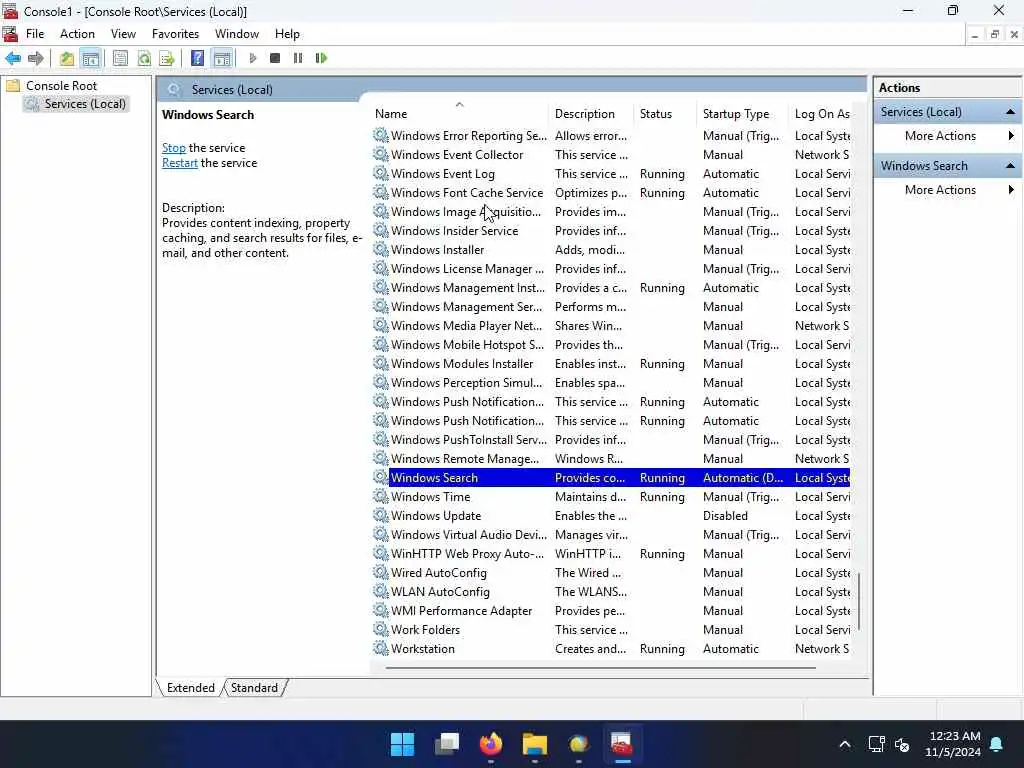Image resolution: width=1024 pixels, height=768 pixels.
Task: Start Service using the play icon
Action: (x=253, y=58)
